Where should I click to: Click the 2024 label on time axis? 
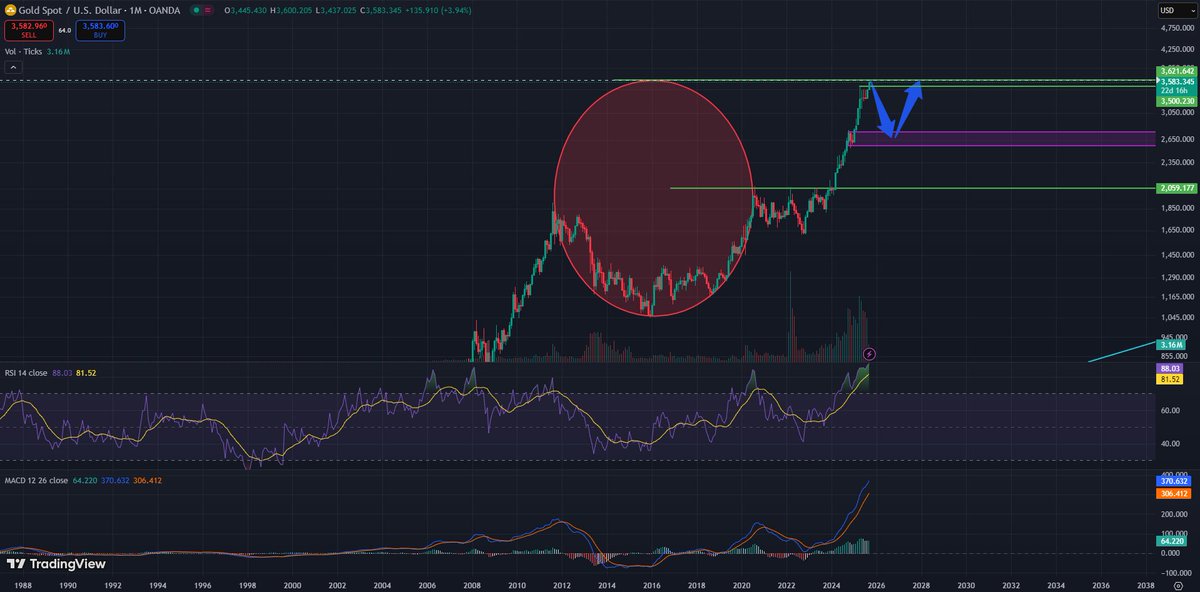(831, 585)
